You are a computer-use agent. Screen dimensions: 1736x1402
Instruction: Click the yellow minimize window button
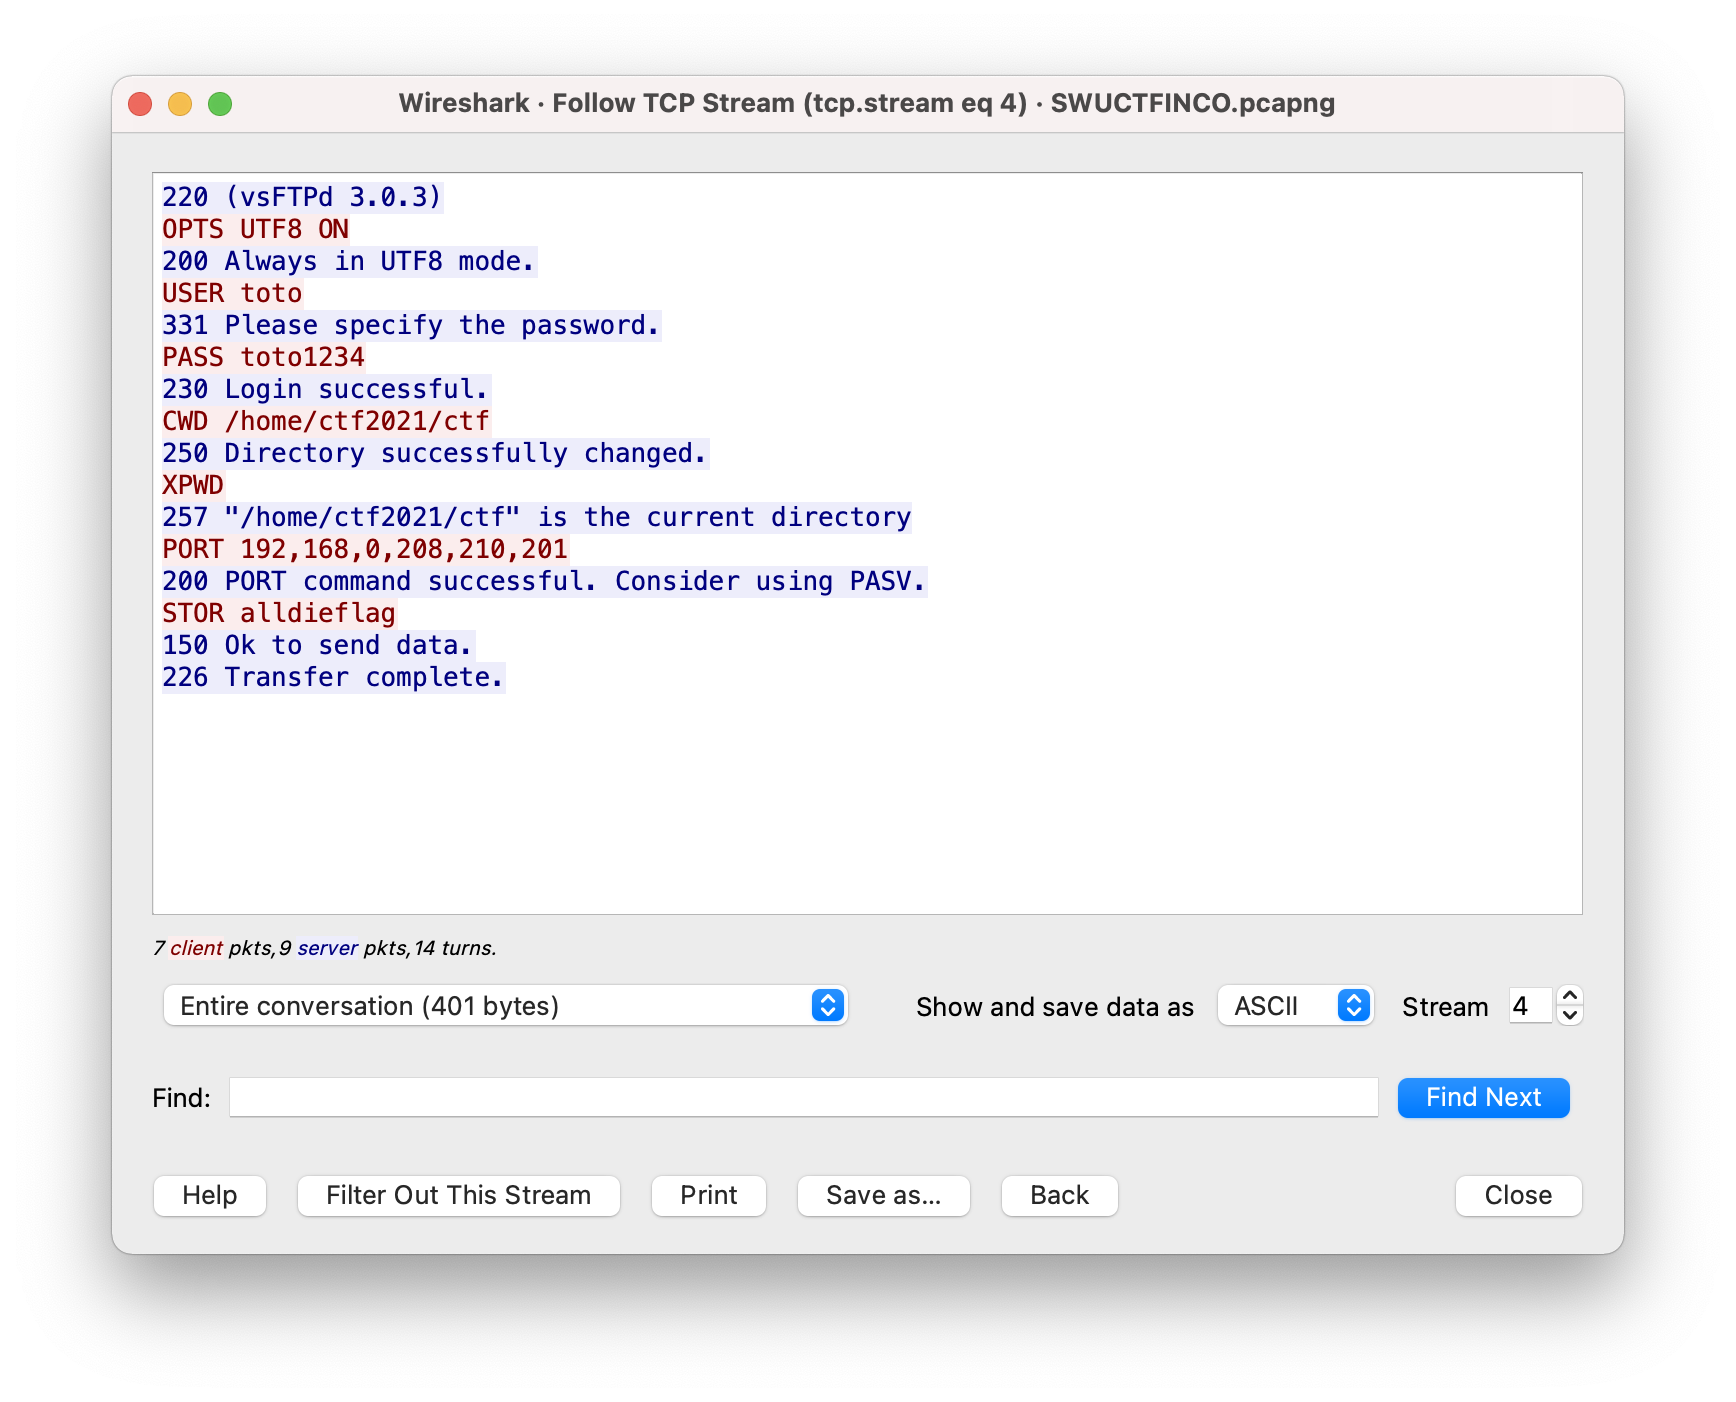[180, 104]
